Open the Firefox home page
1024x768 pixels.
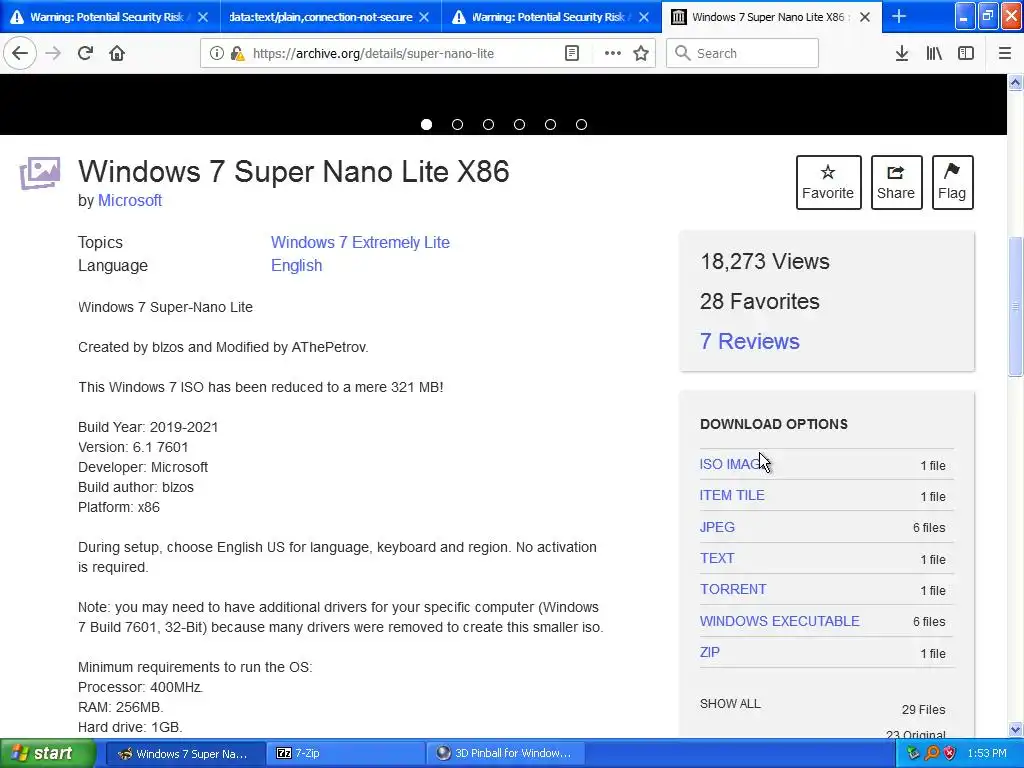117,54
